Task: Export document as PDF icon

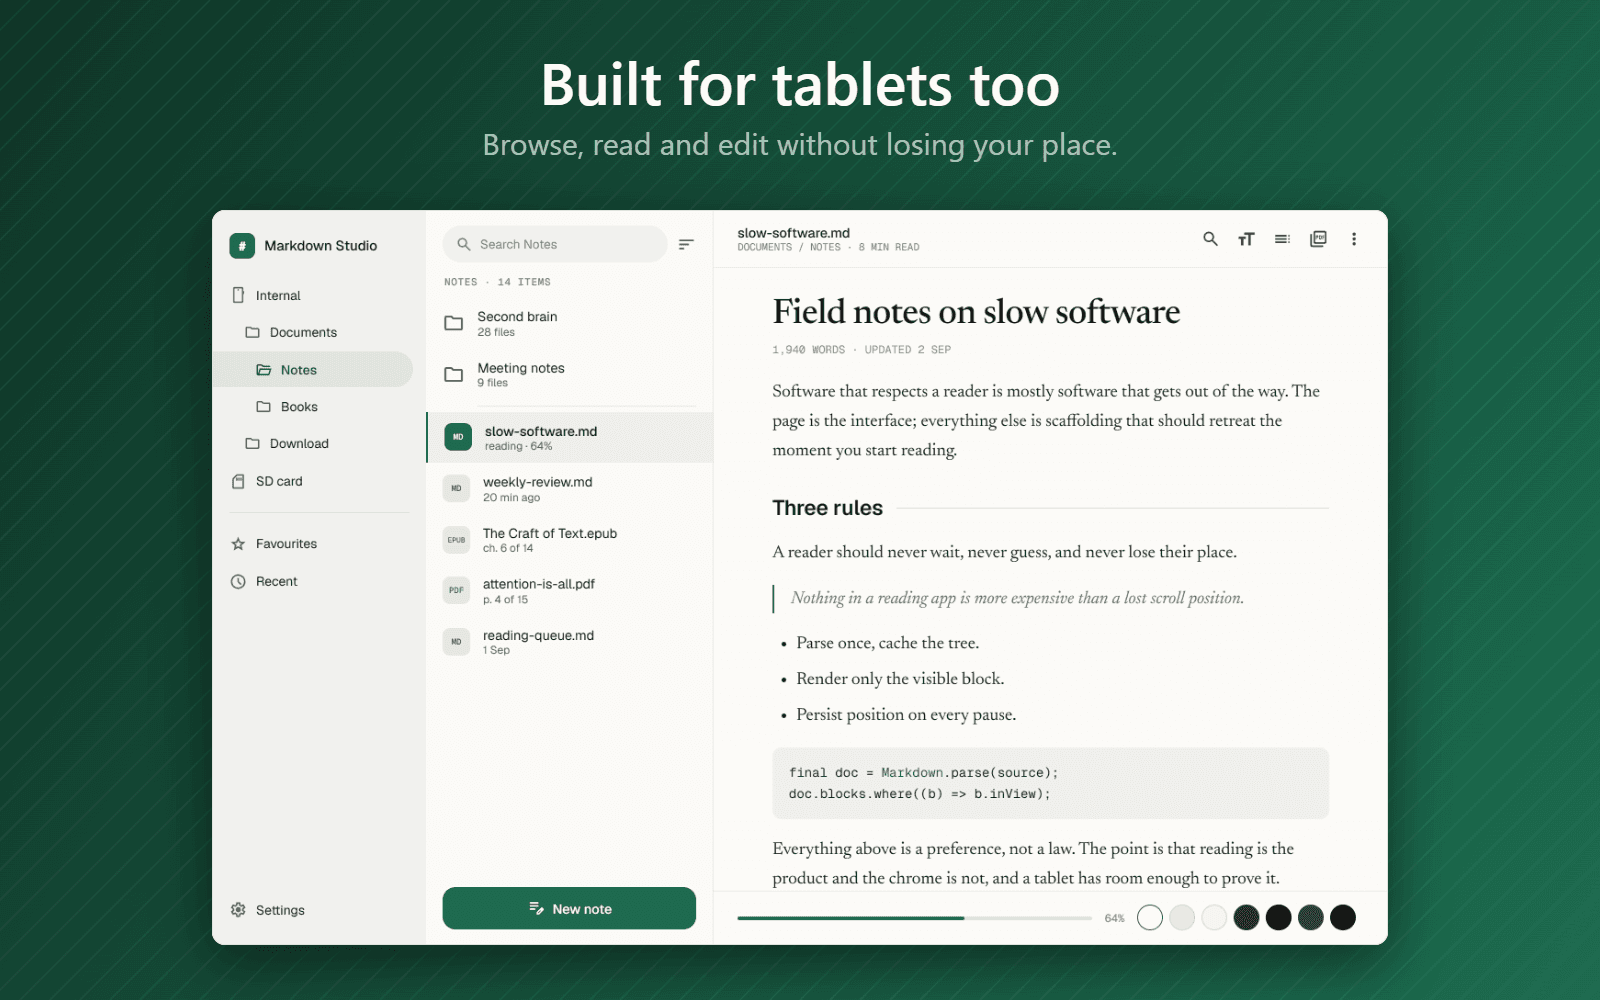Action: 1318,239
